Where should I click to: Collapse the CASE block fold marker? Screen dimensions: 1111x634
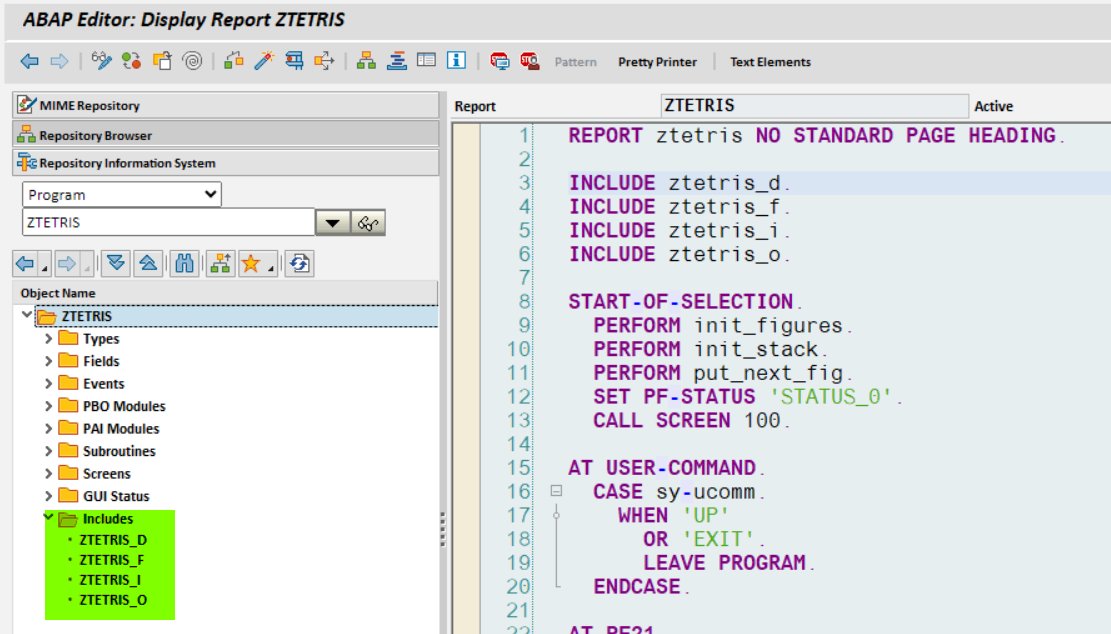[556, 490]
